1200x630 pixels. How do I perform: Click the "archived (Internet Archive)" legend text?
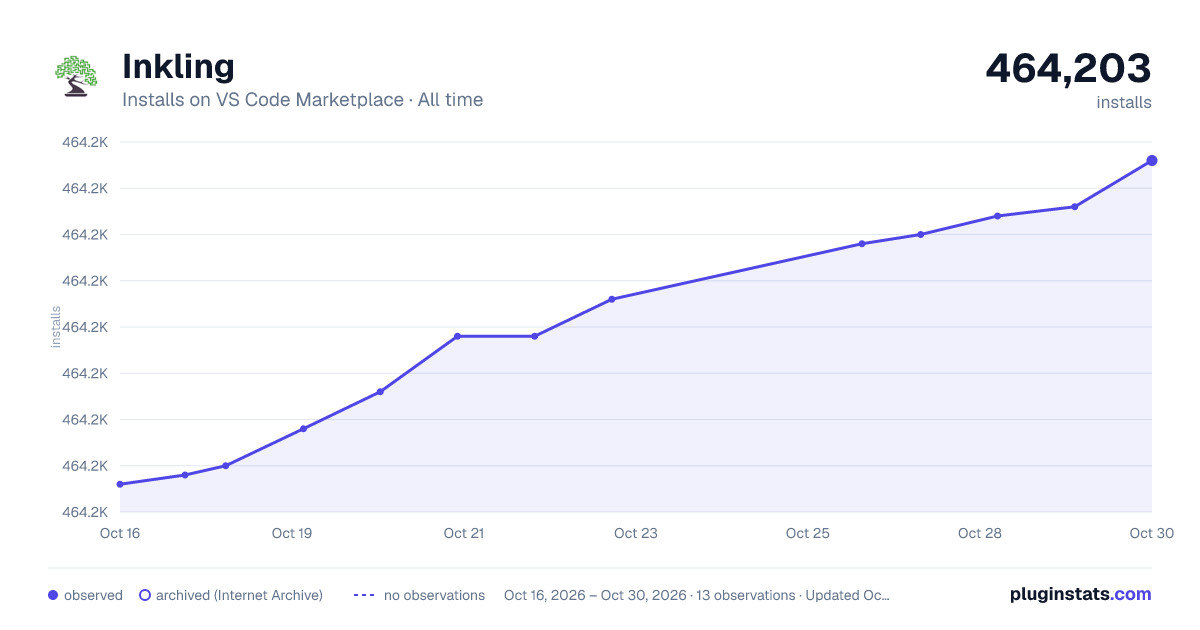pos(239,595)
